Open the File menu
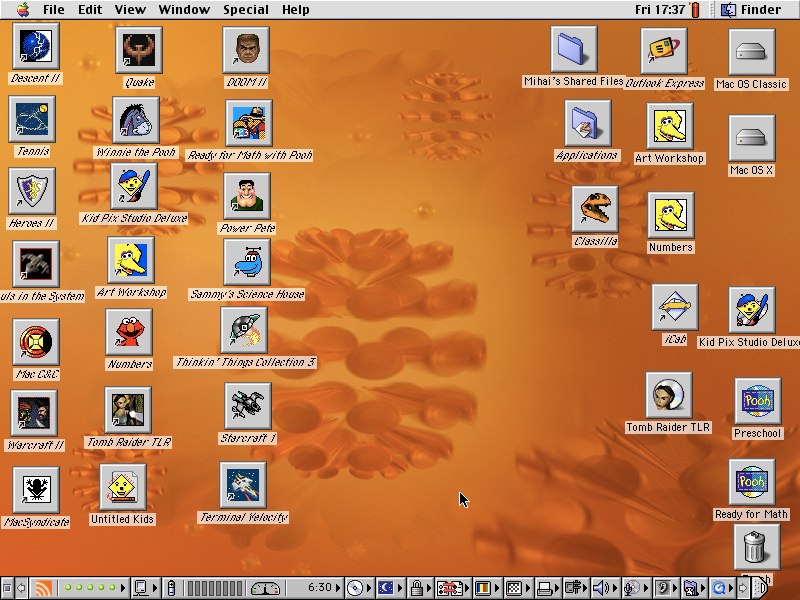Screen dimensions: 800x600 click(53, 10)
